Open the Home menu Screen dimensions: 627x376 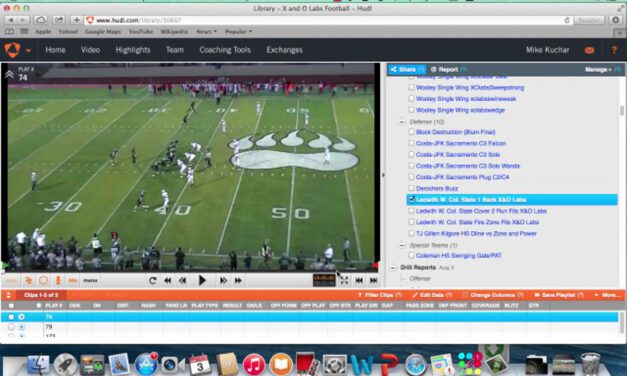[x=55, y=50]
